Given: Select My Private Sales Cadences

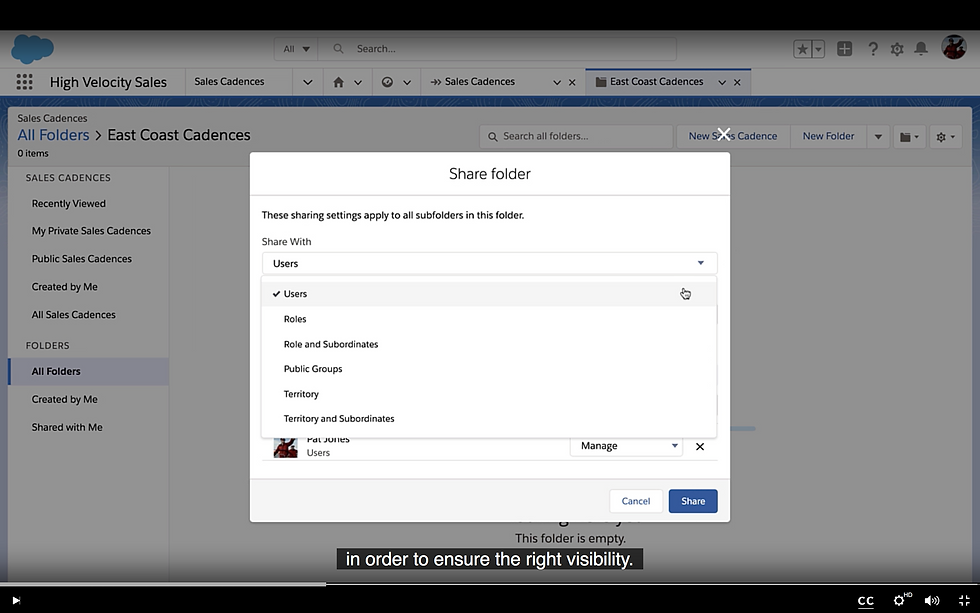Looking at the screenshot, I should tap(91, 231).
